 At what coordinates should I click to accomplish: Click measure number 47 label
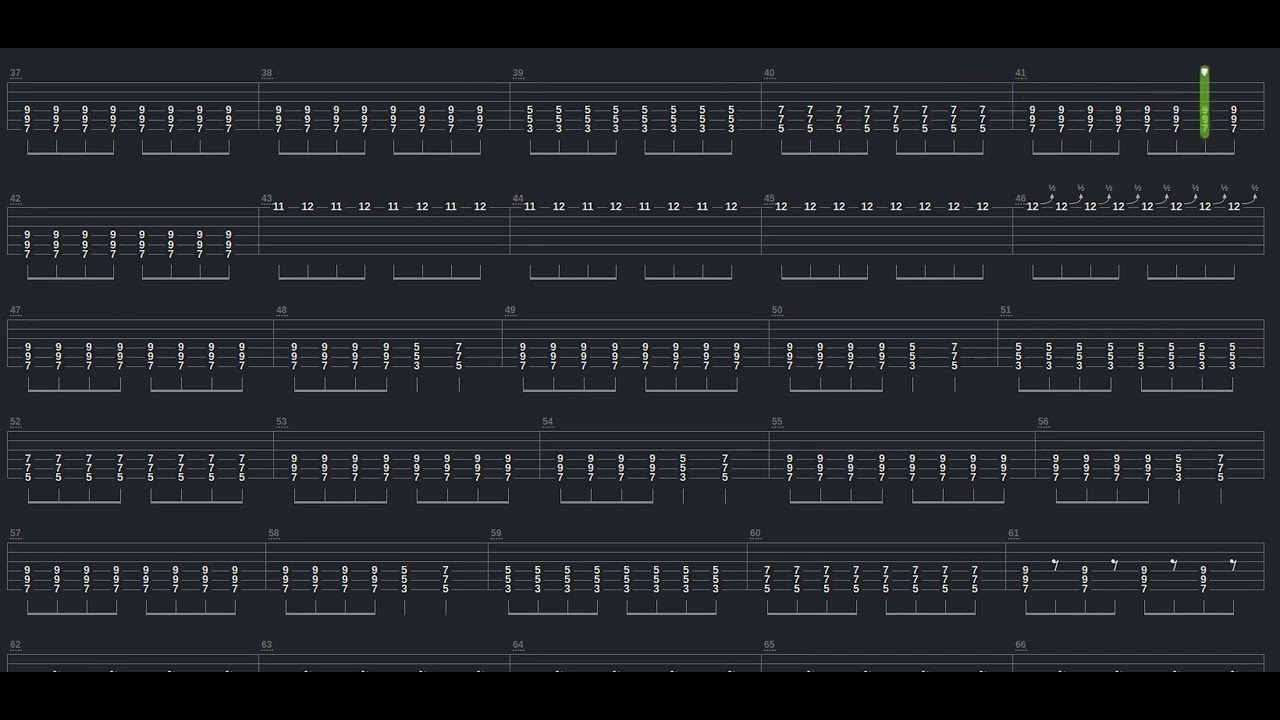coord(15,311)
